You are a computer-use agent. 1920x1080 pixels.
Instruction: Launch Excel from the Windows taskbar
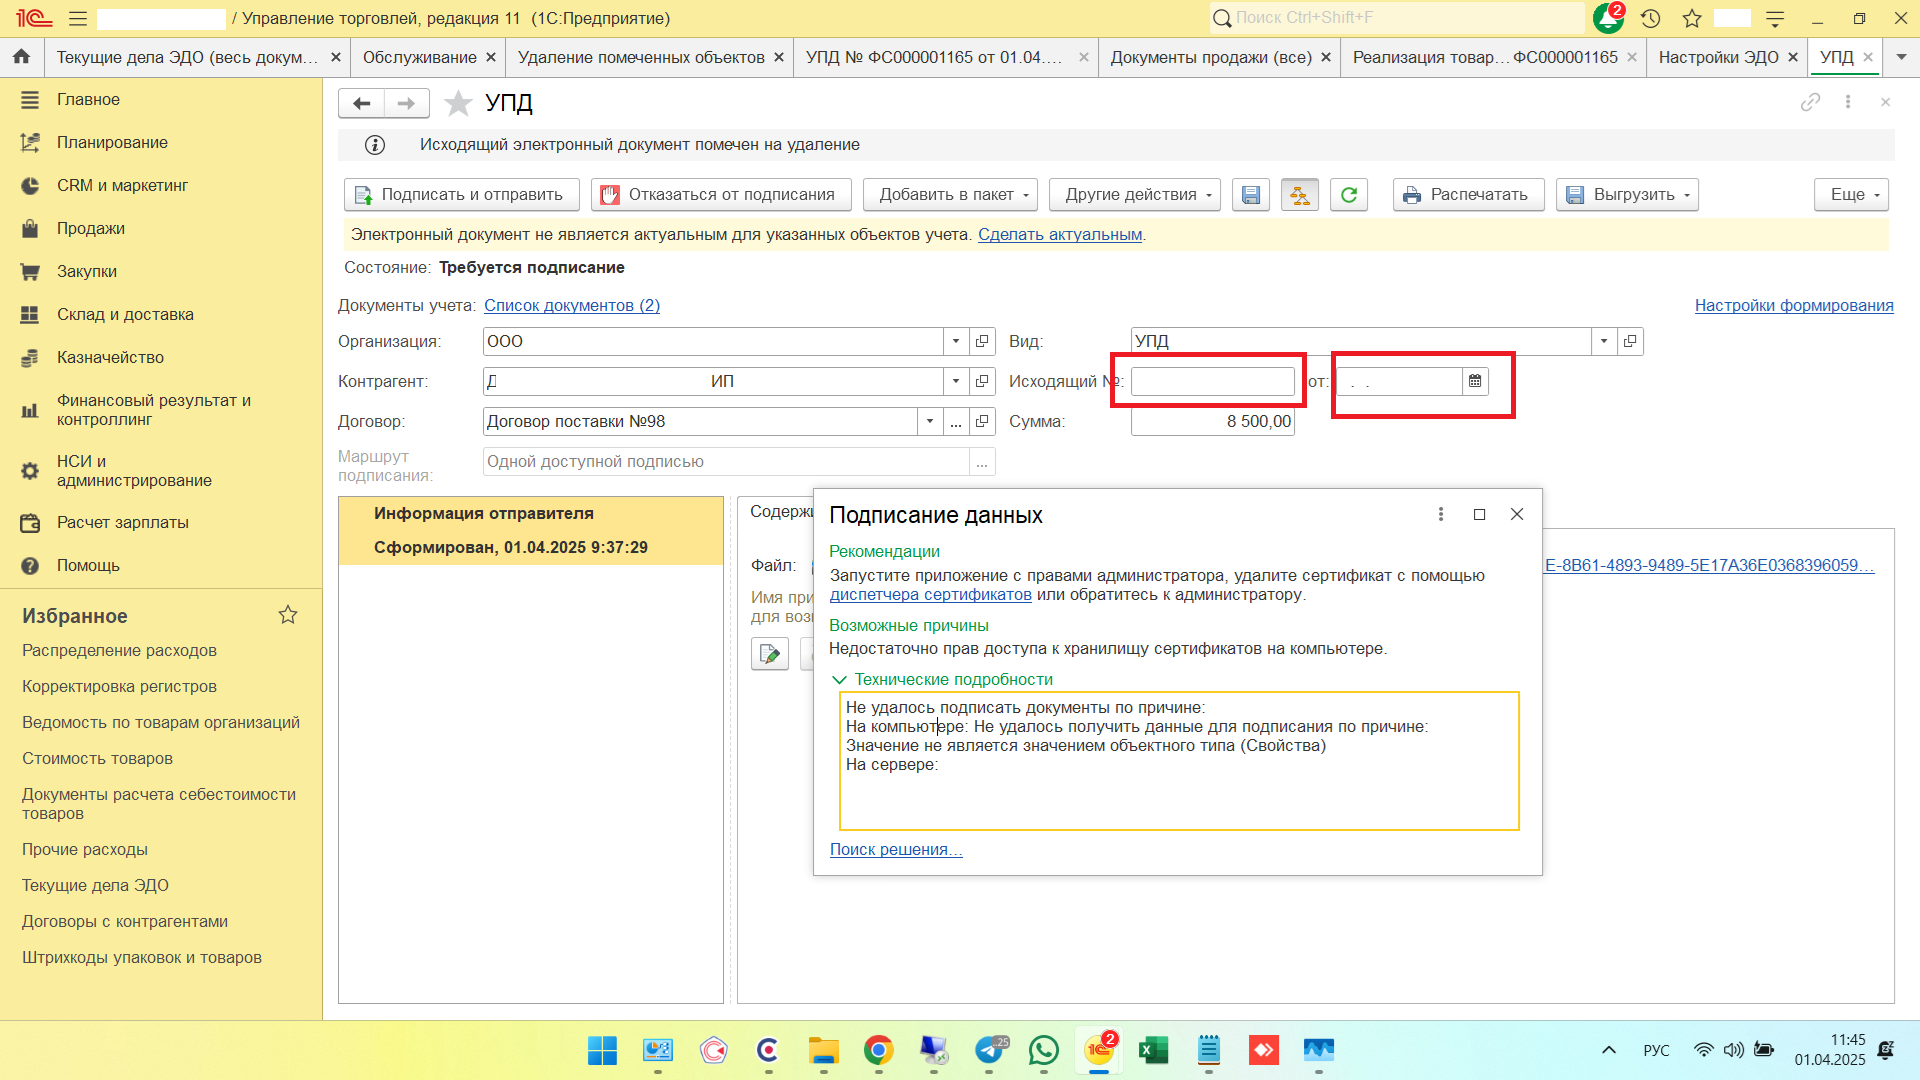click(x=1153, y=1050)
